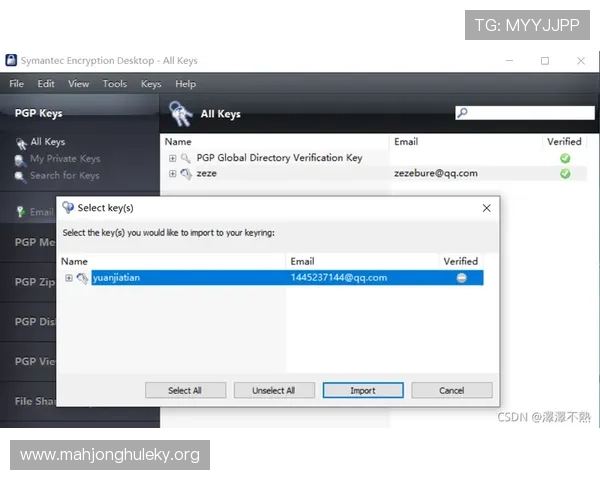Click the large All Keys header icon
Image resolution: width=600 pixels, height=480 pixels.
coord(181,113)
